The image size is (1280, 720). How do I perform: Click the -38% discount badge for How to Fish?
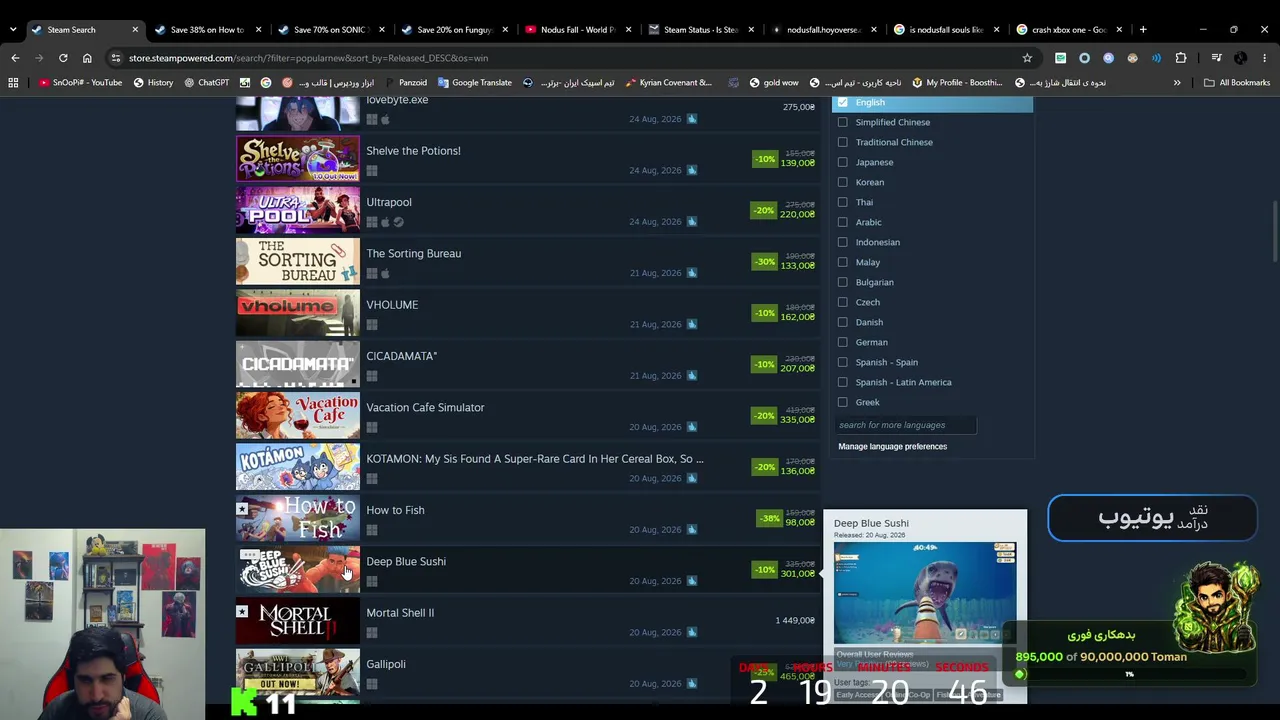768,518
